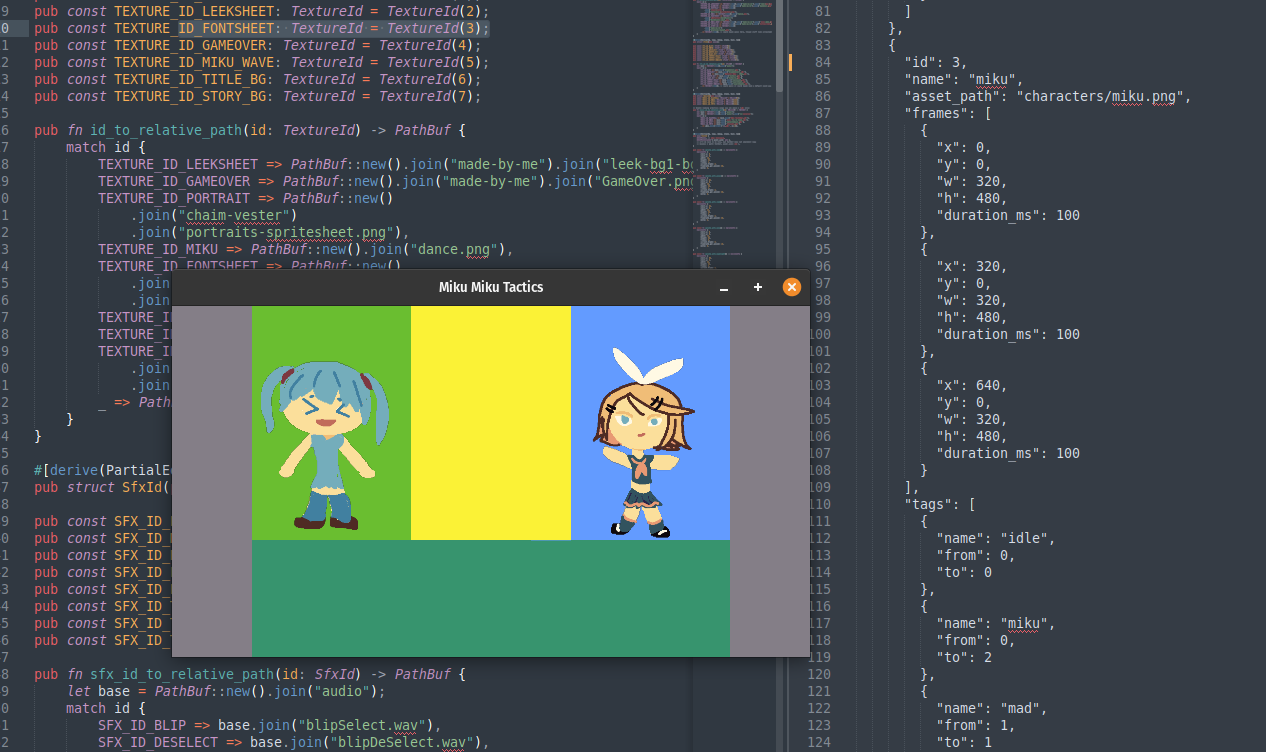Click "x": 320 on line 96
Screen dimensions: 1266x752
(x=972, y=266)
